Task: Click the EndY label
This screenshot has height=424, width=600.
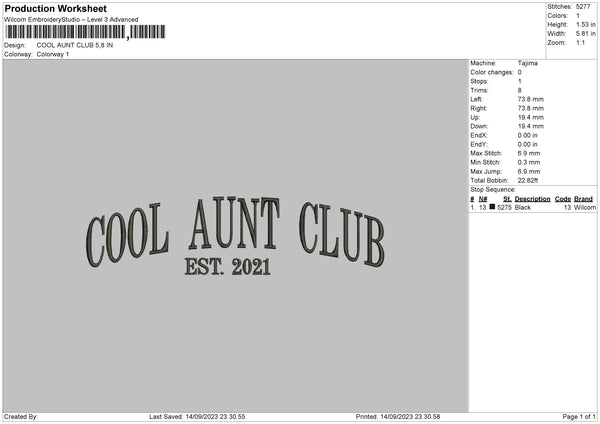Action: tap(479, 145)
